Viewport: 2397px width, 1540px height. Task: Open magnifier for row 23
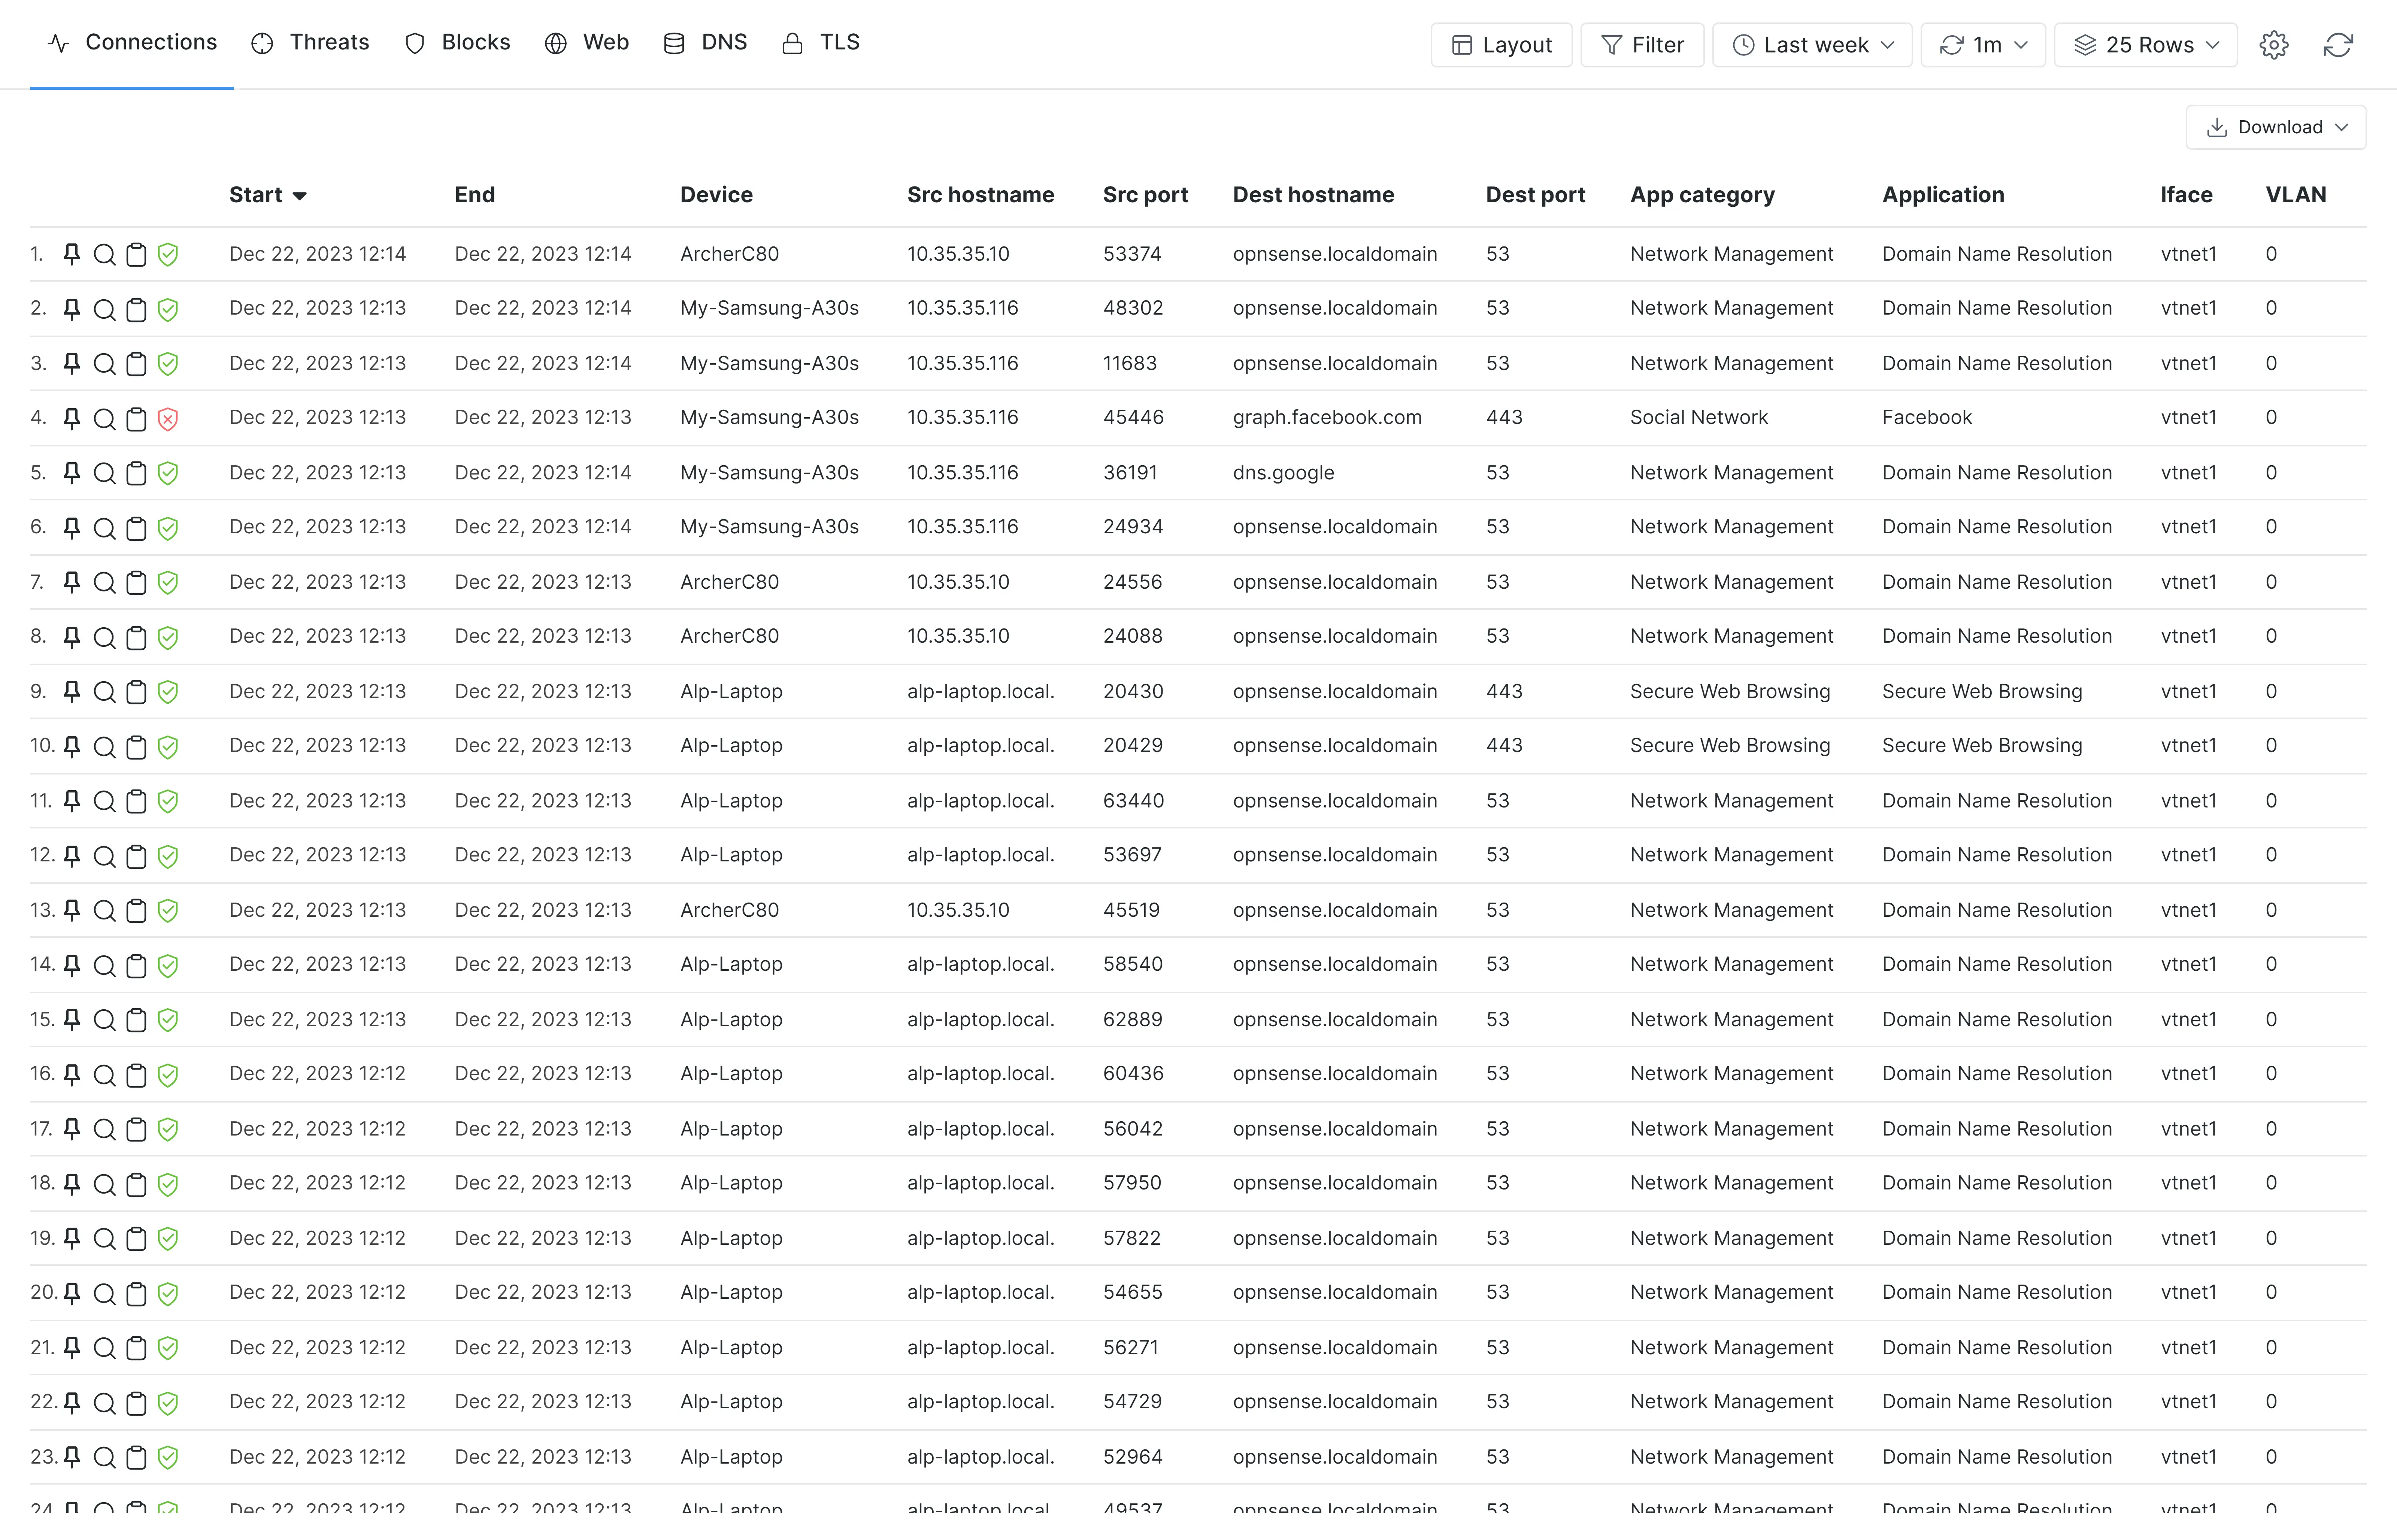pos(104,1458)
